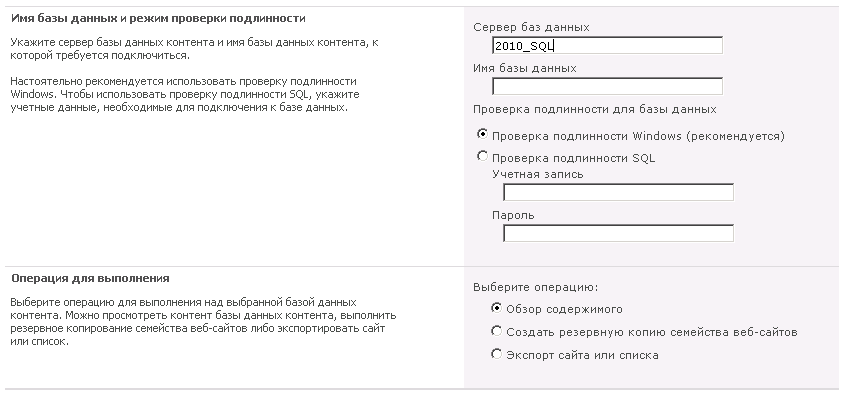
Task: Click the Учетная запись input field
Action: (618, 192)
